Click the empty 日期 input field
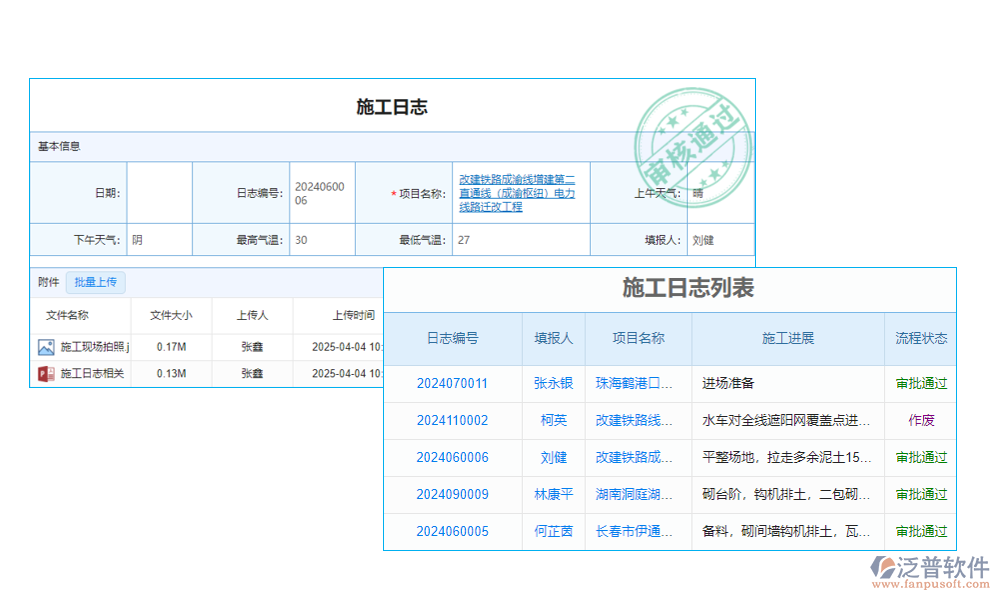Screen dimensions: 1000x600 (159, 193)
